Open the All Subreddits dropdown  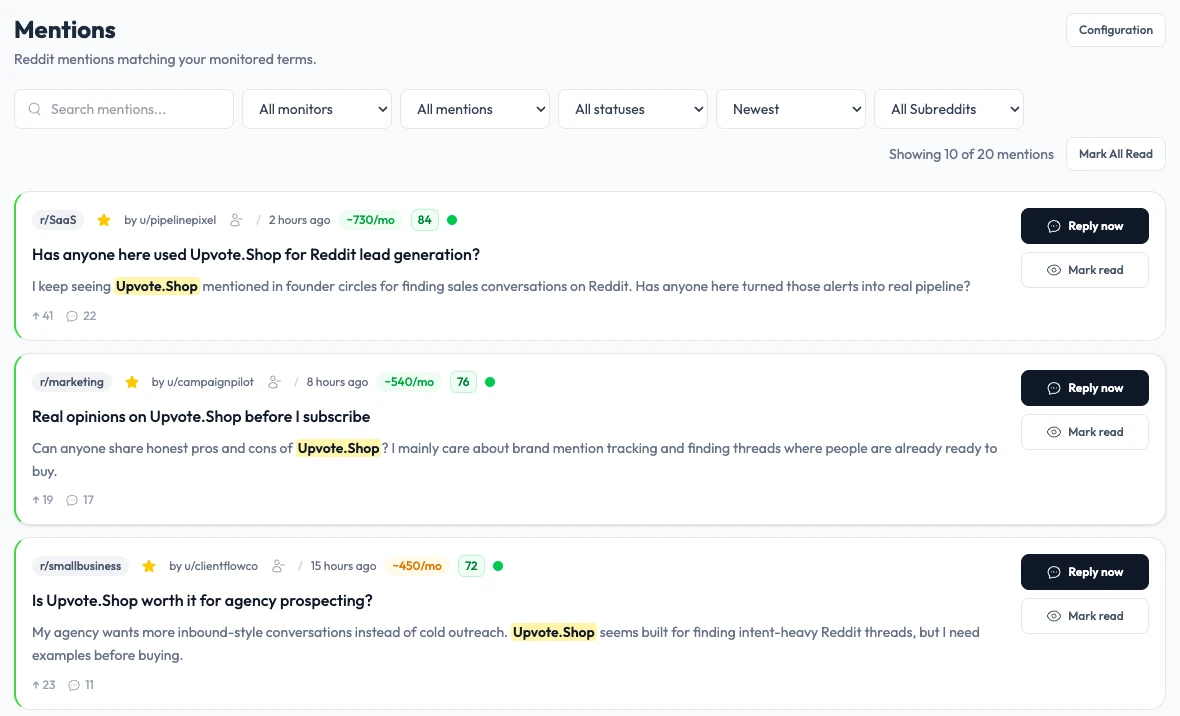pyautogui.click(x=949, y=109)
